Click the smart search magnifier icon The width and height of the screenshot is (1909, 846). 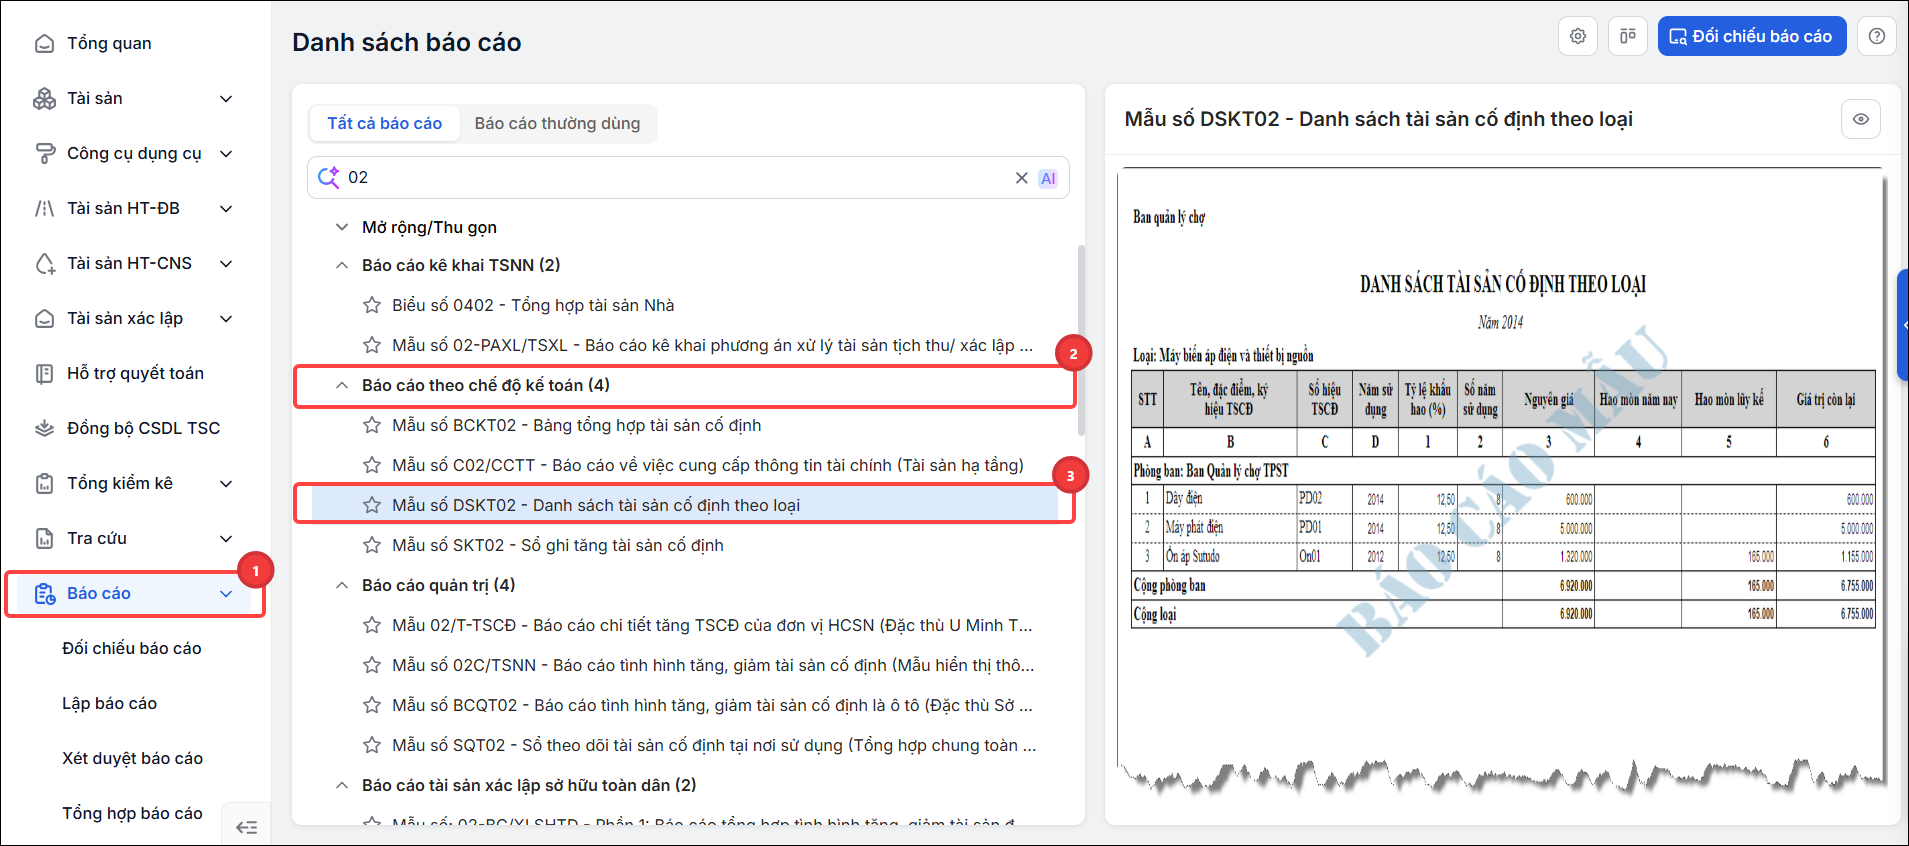[x=328, y=177]
